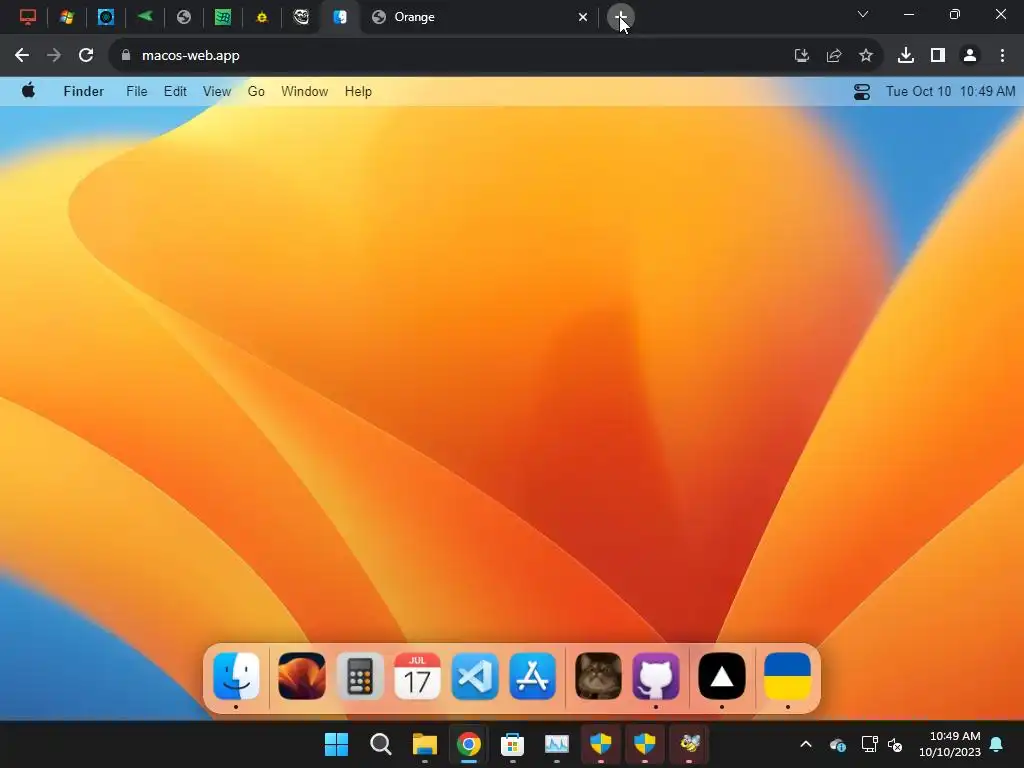Switch to the troll face icon tab
This screenshot has width=1024, height=768.
click(x=301, y=17)
